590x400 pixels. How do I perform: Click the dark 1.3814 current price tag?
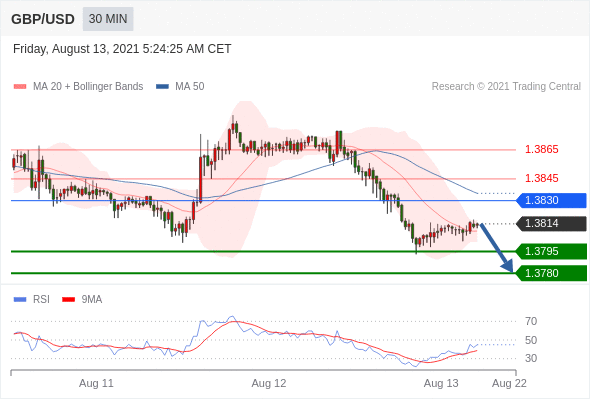click(551, 224)
